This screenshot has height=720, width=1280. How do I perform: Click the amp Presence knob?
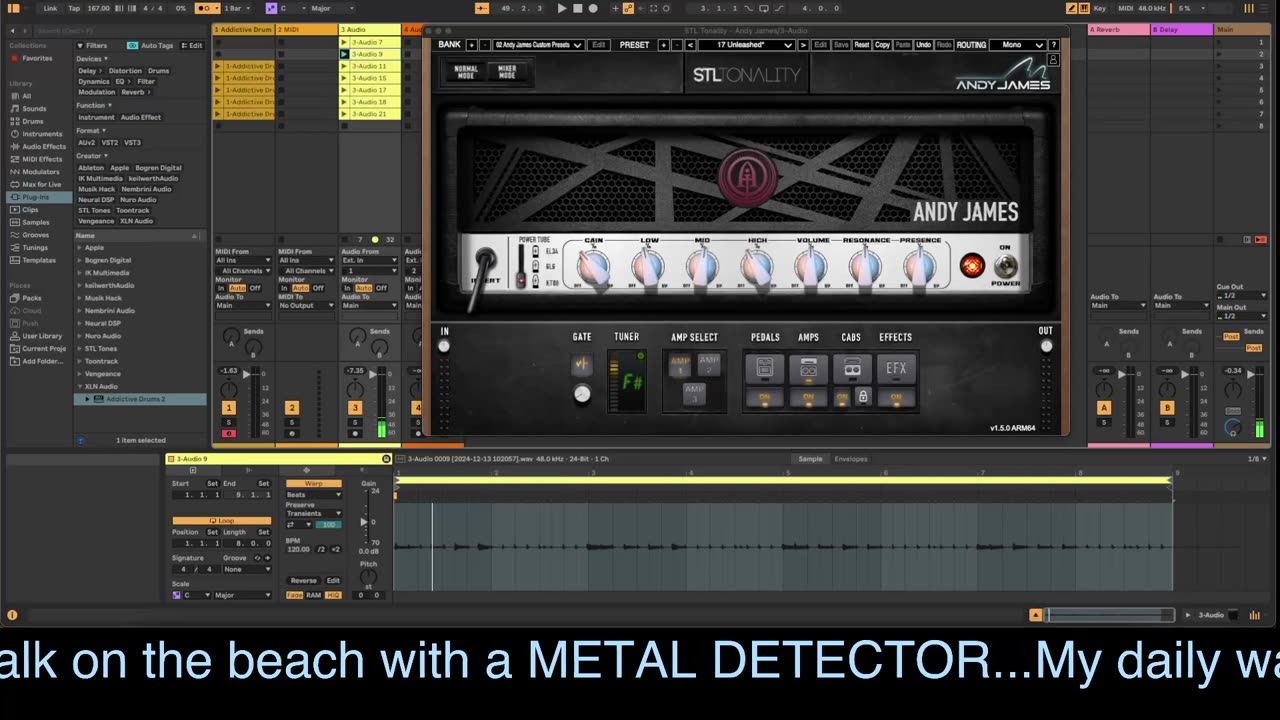(919, 267)
